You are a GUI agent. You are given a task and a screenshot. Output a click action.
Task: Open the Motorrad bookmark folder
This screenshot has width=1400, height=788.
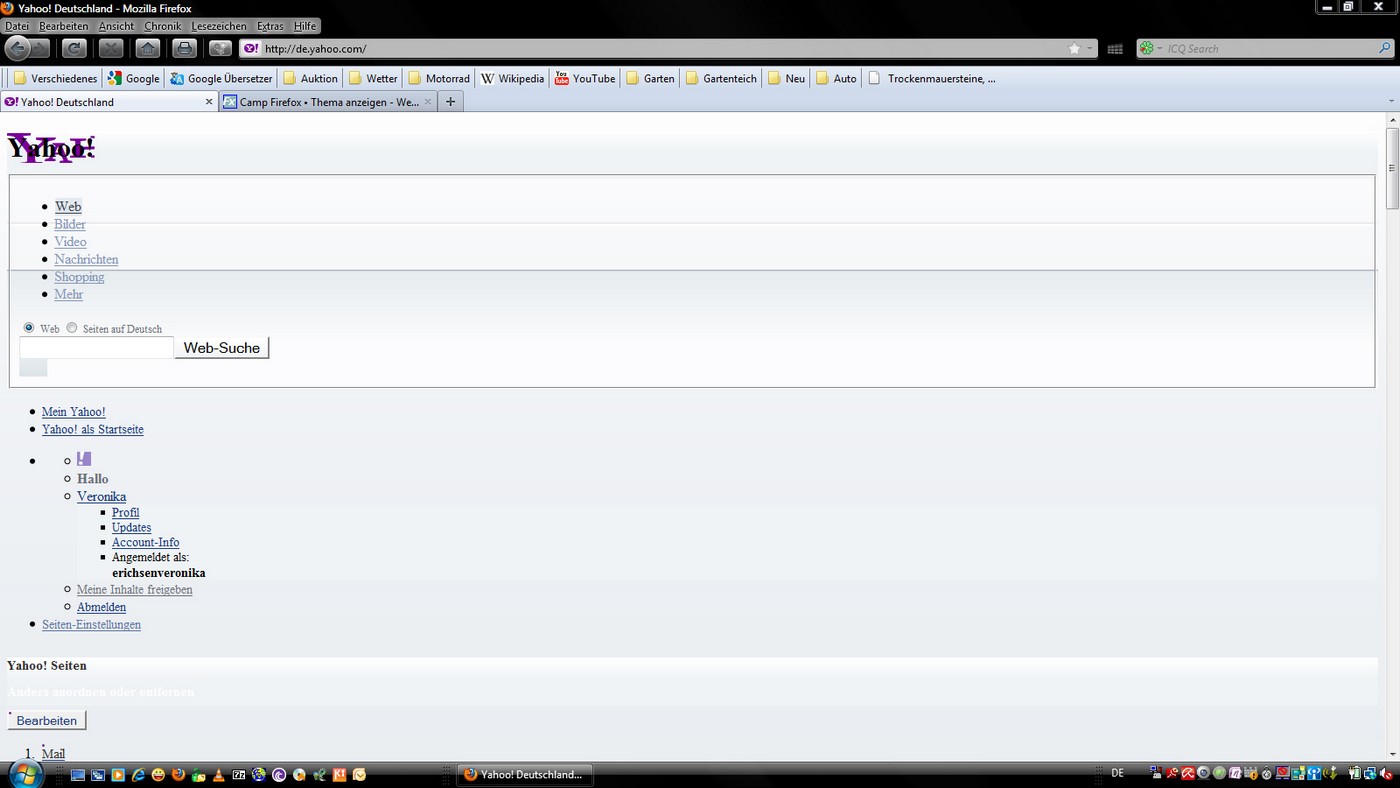coord(438,78)
